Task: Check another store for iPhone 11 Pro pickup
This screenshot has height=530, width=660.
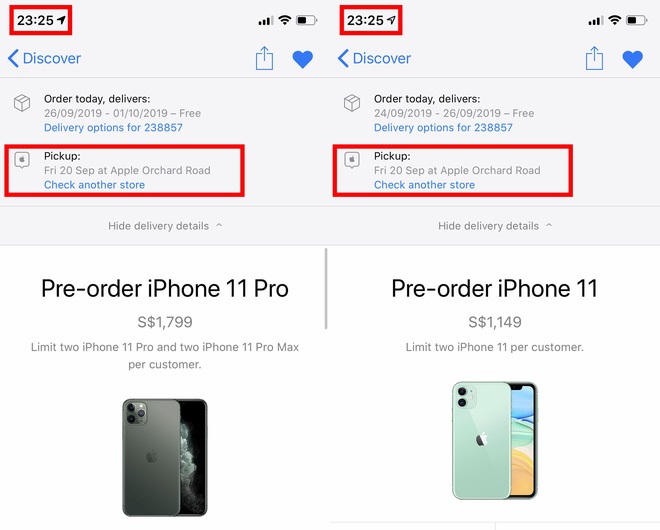Action: (x=94, y=185)
